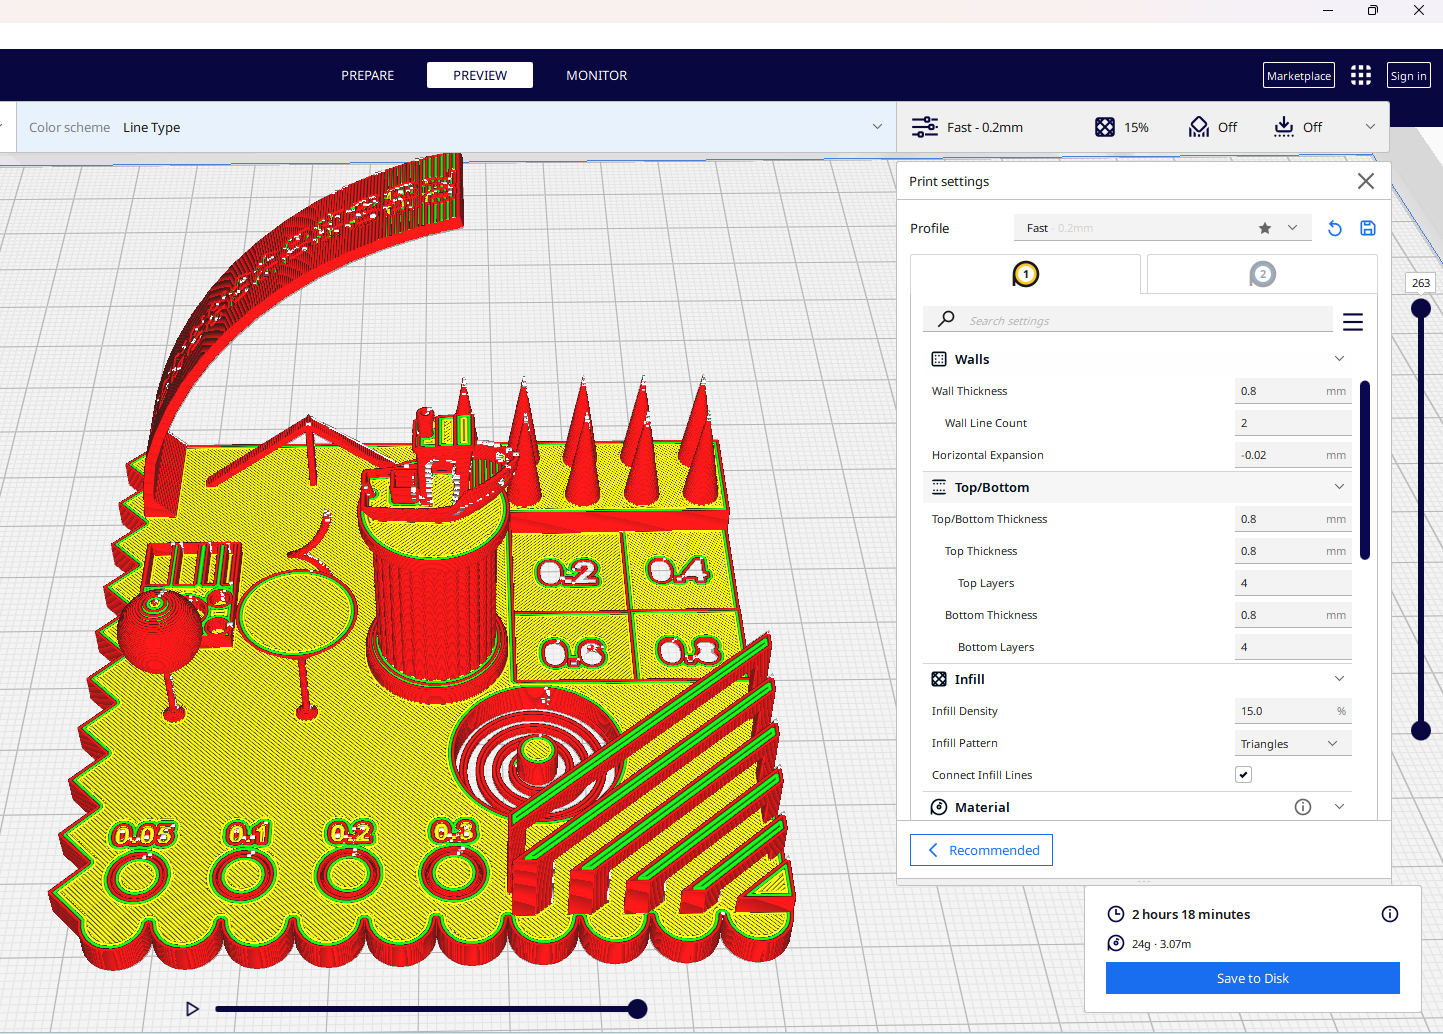
Task: Switch to the PREVIEW stage
Action: pos(480,75)
